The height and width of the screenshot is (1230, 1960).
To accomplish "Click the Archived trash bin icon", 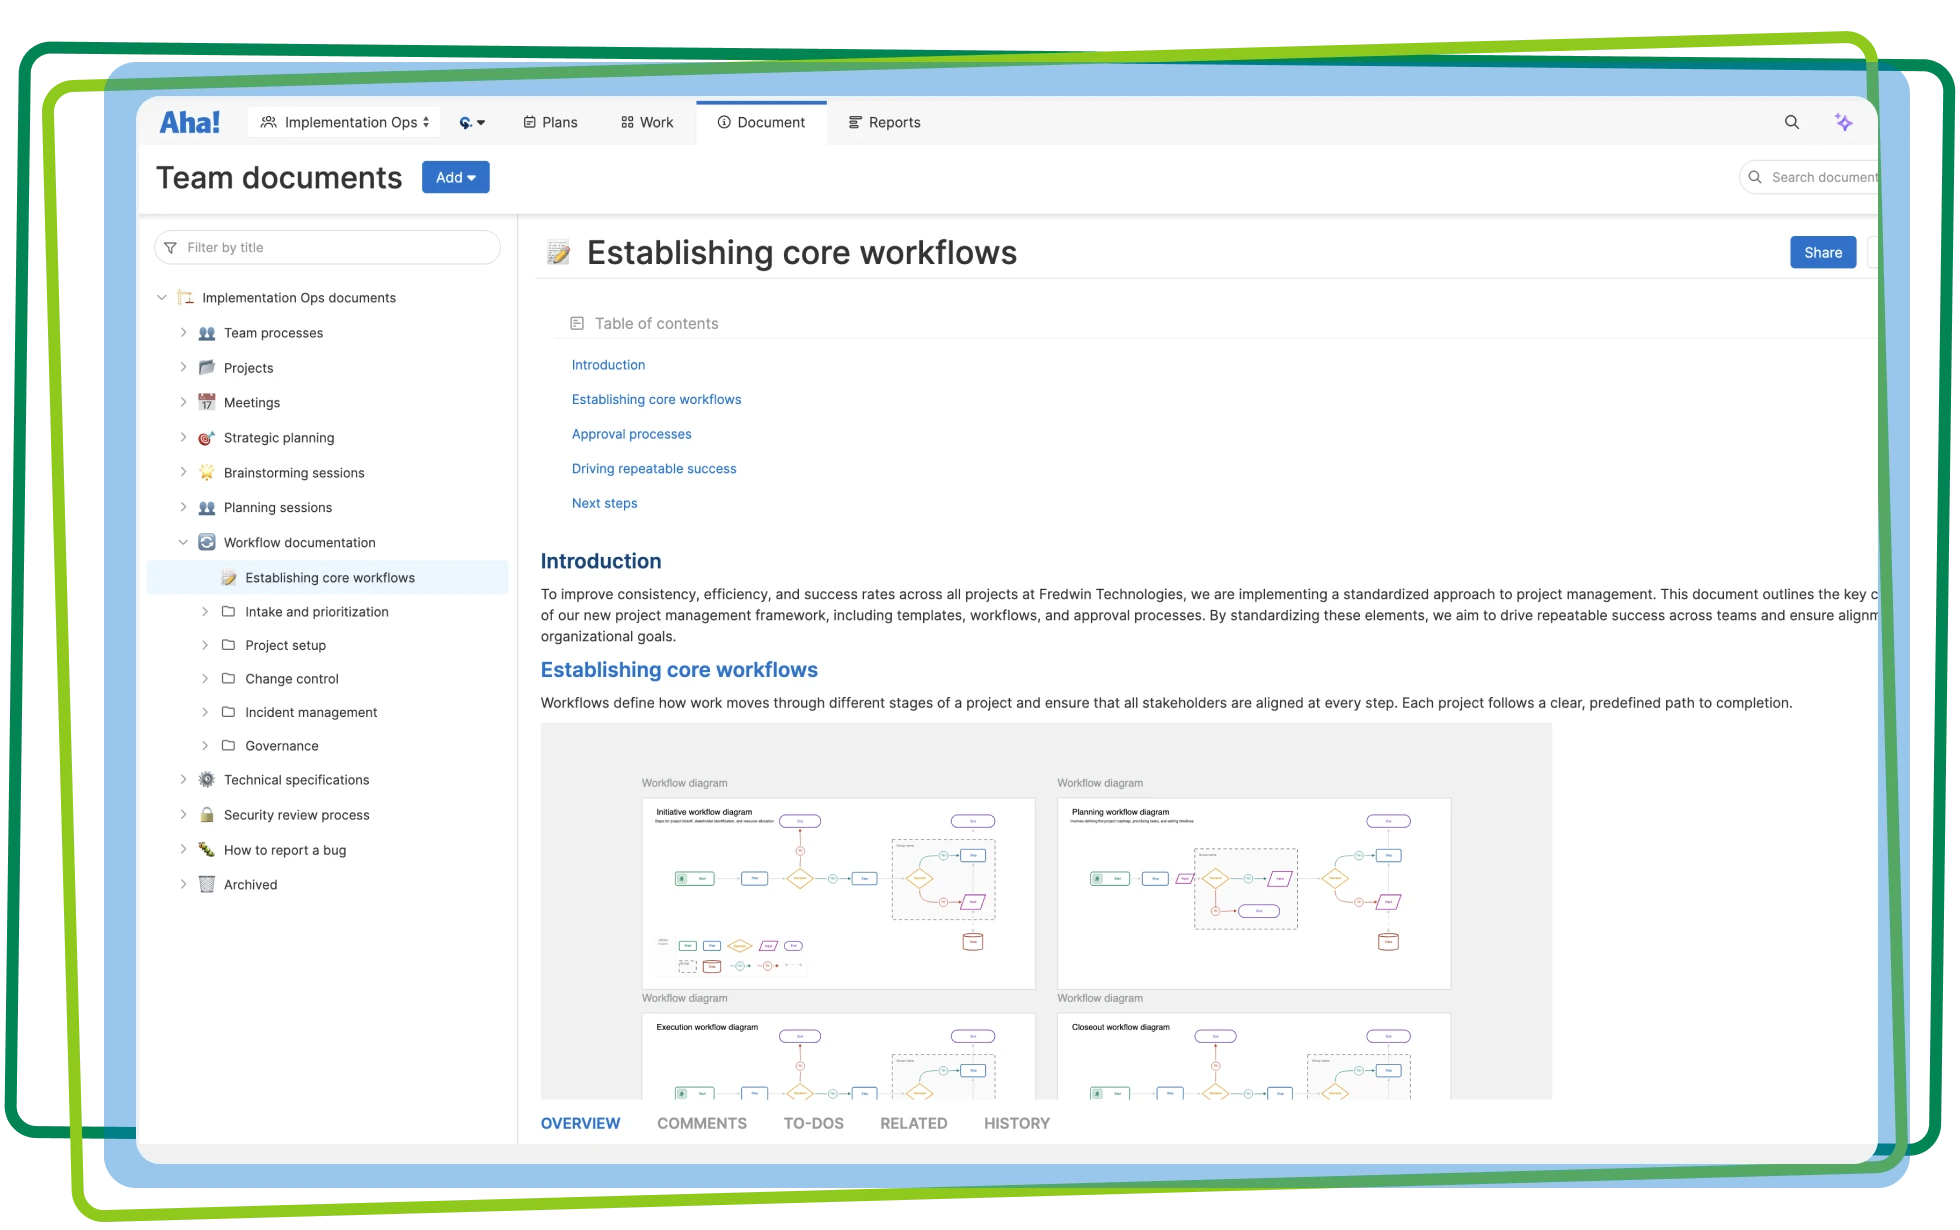I will (x=207, y=885).
